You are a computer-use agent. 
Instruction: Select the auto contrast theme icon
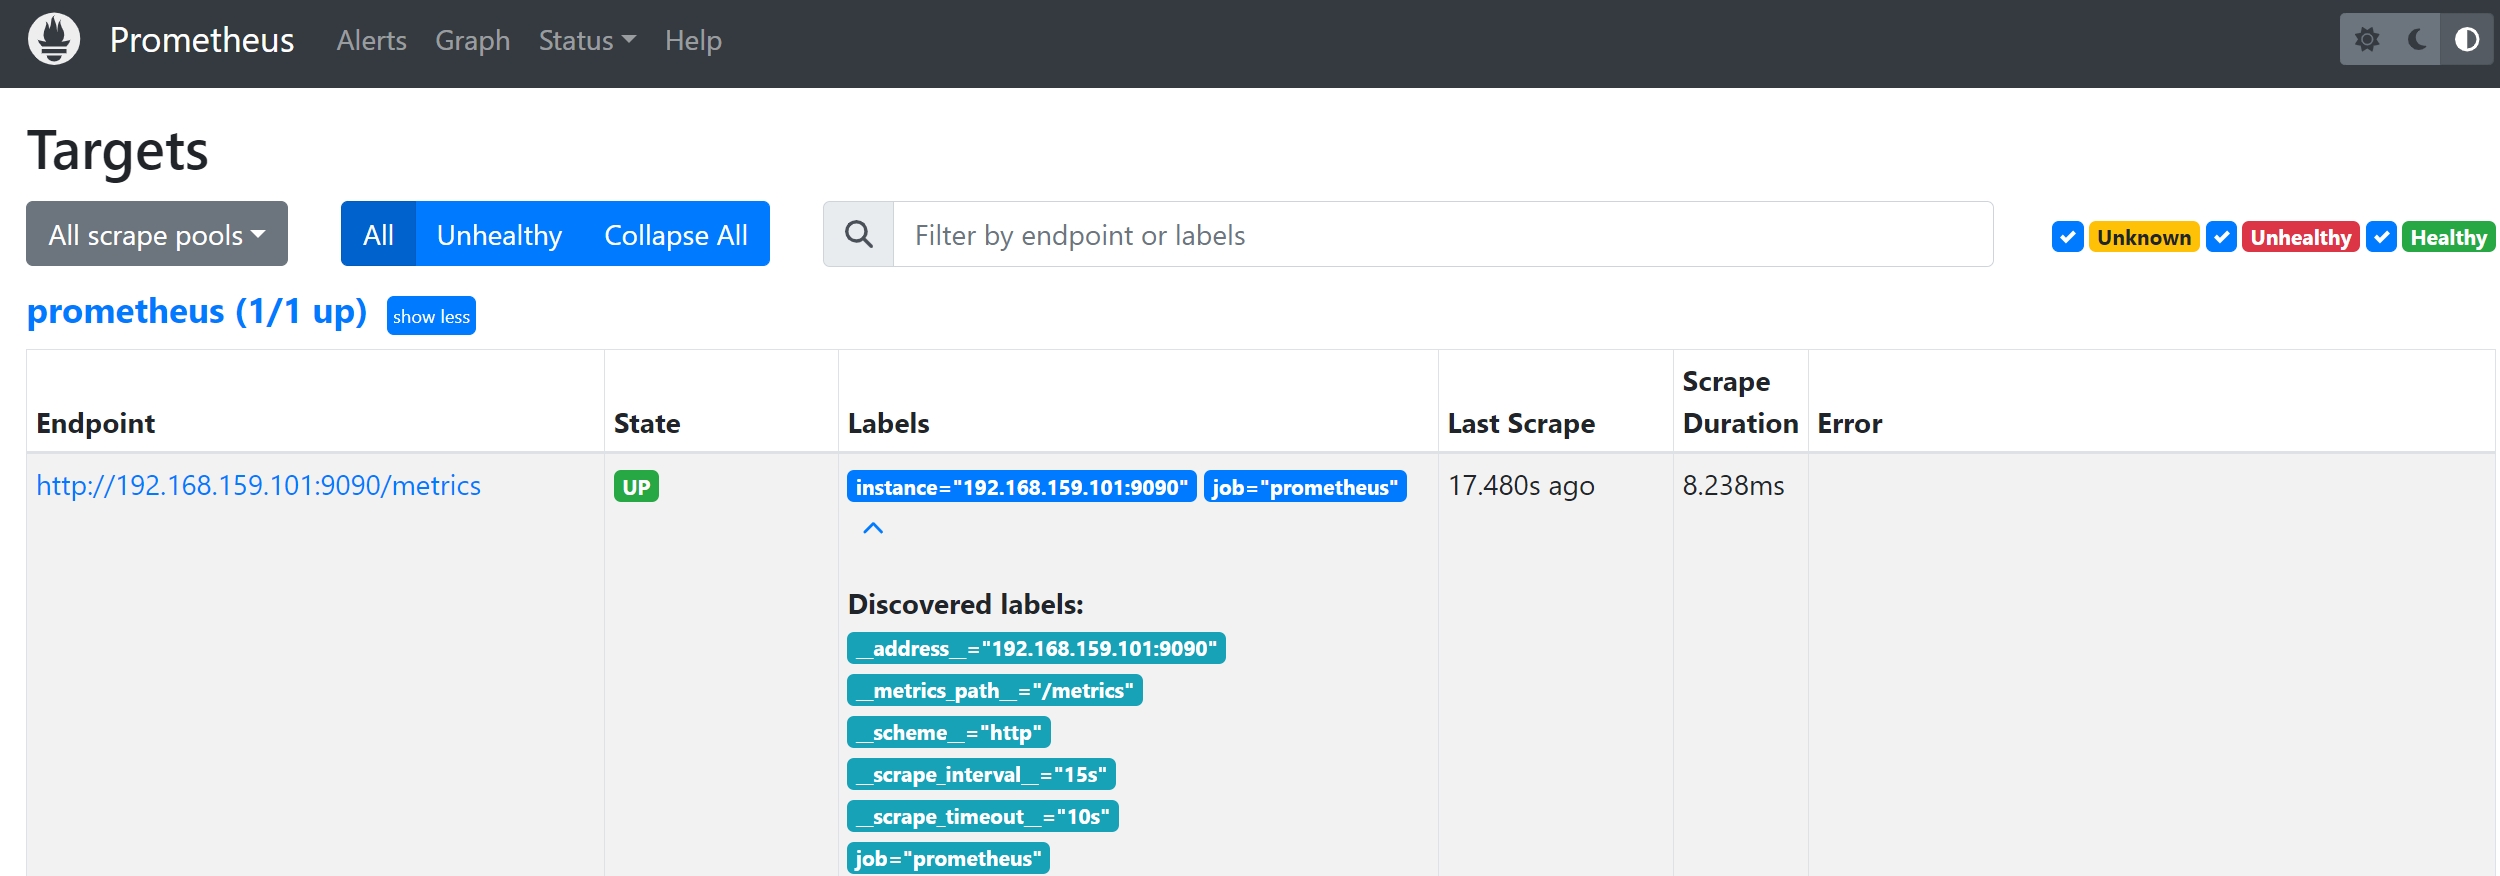2467,40
